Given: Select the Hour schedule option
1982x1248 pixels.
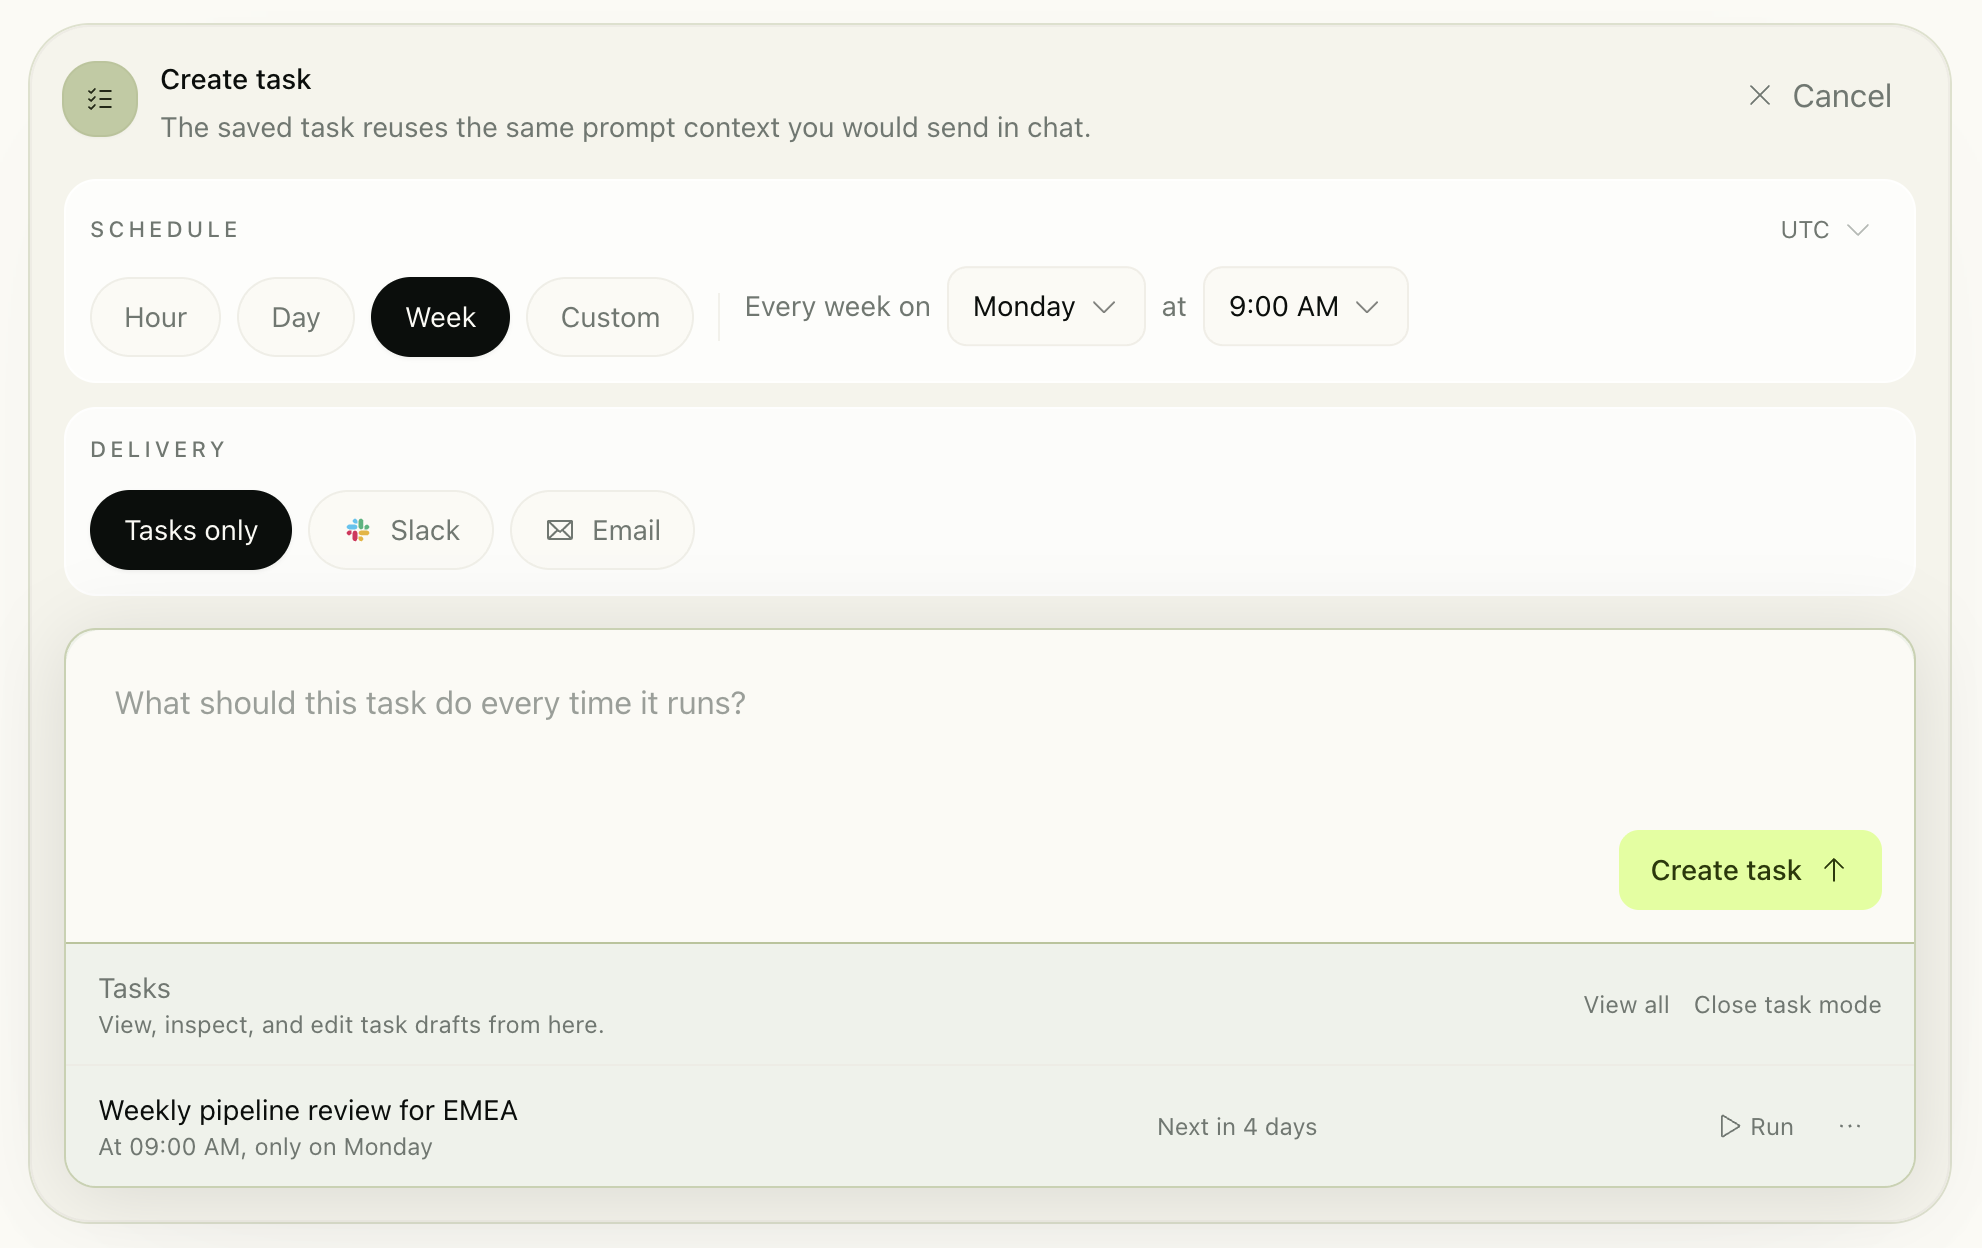Looking at the screenshot, I should 155,317.
